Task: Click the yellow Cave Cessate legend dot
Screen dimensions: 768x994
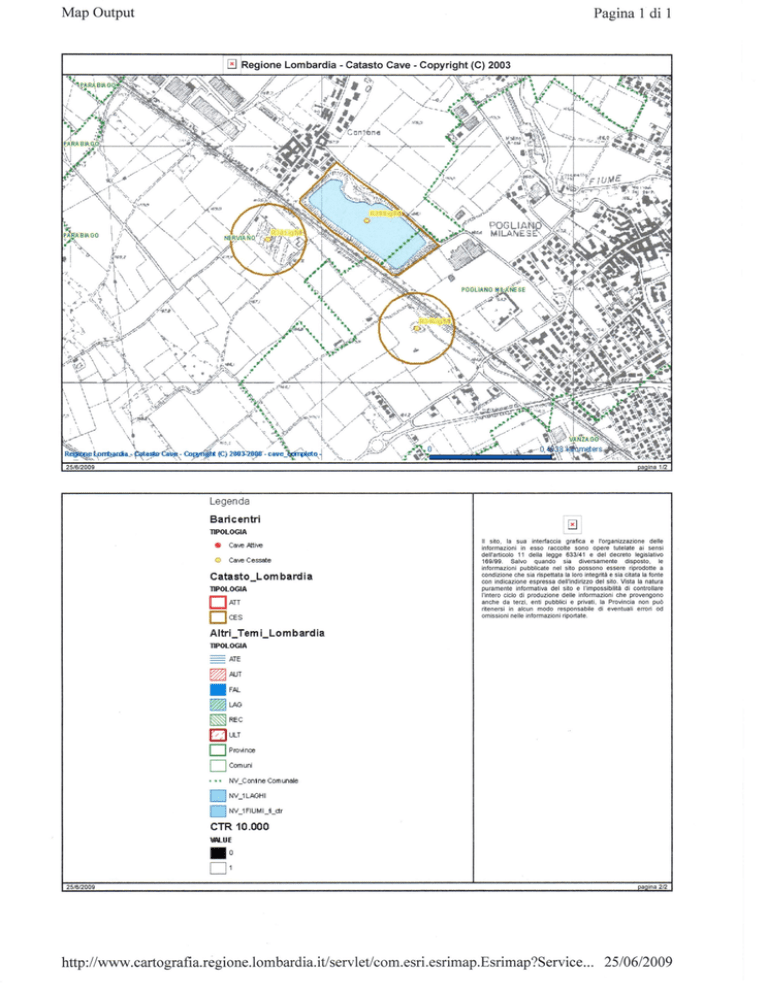Action: point(218,562)
